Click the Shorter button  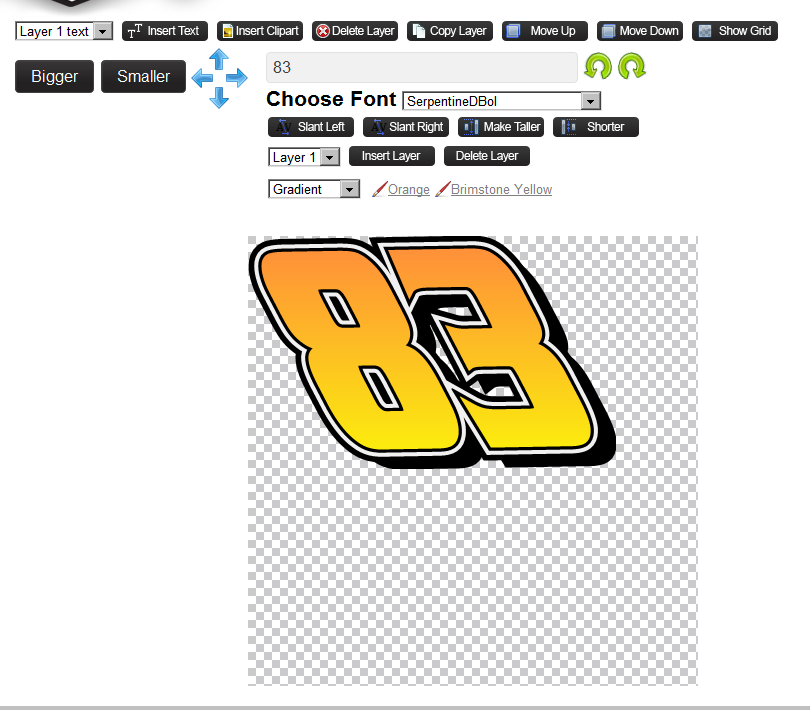click(x=596, y=127)
